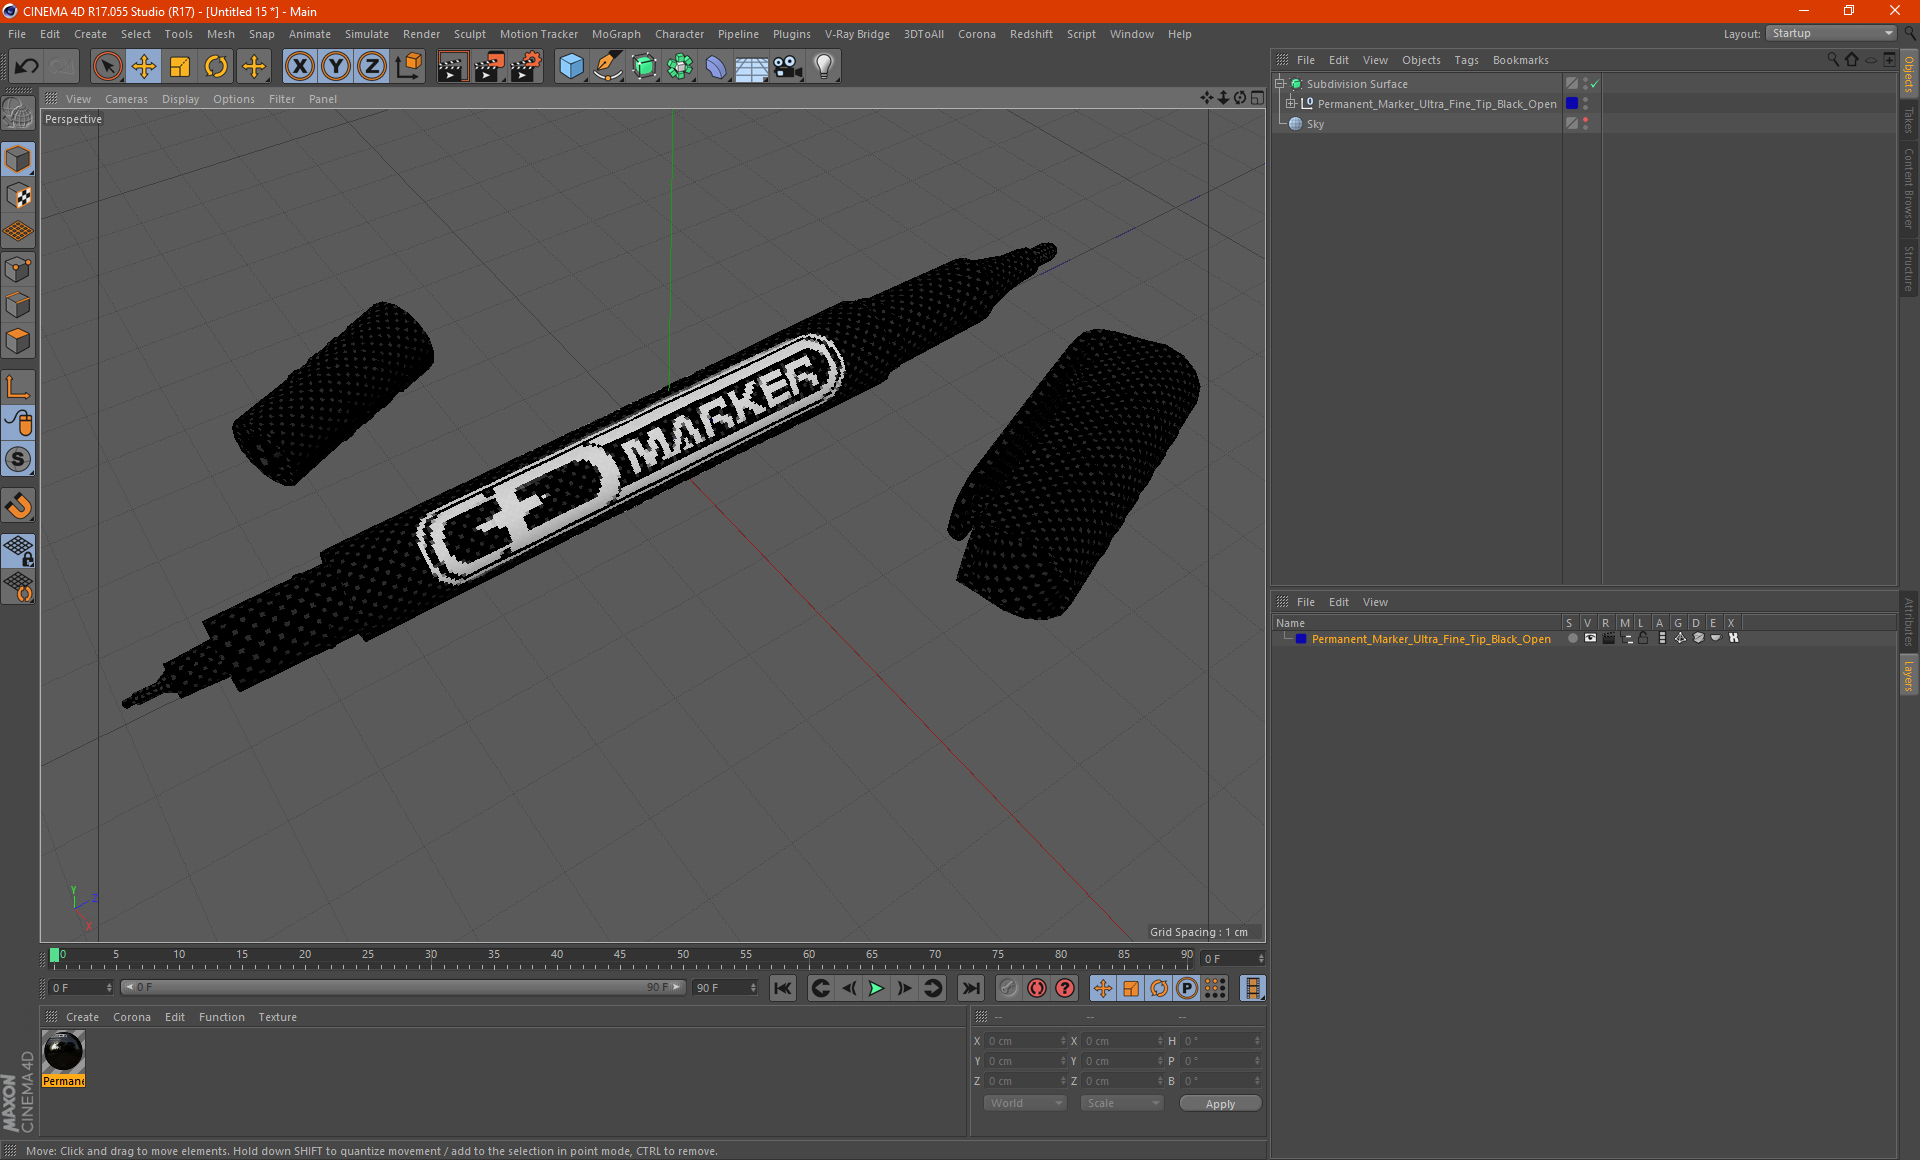This screenshot has height=1160, width=1920.
Task: Add a Camera object
Action: (787, 67)
